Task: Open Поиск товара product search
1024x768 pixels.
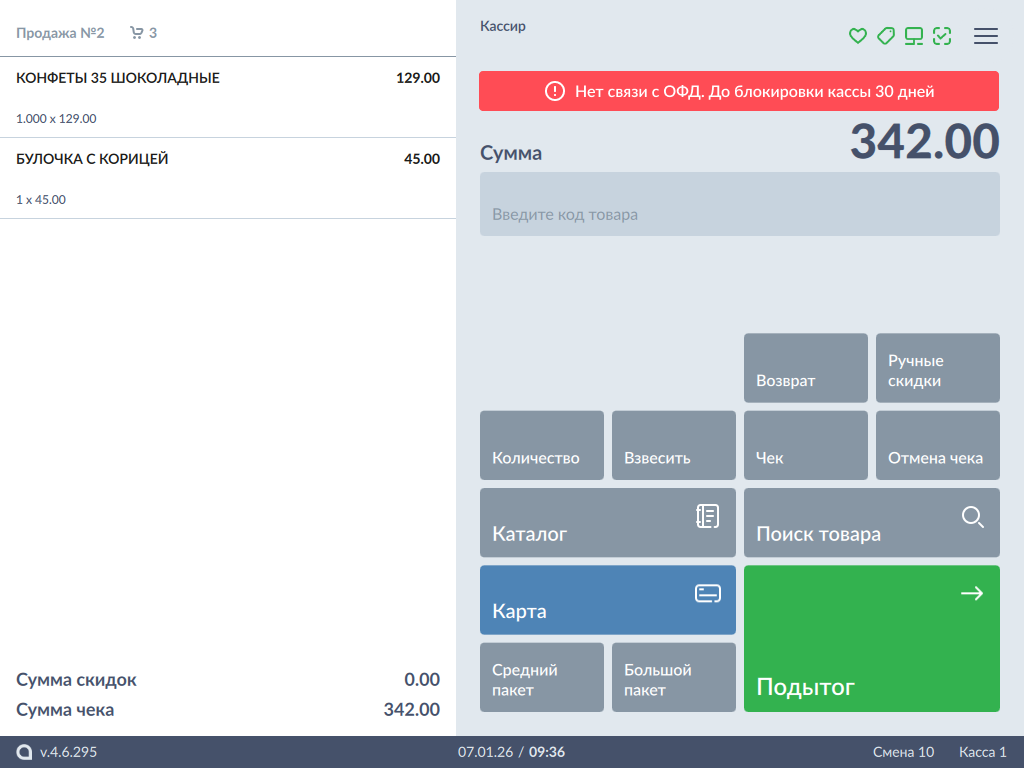Action: (x=871, y=523)
